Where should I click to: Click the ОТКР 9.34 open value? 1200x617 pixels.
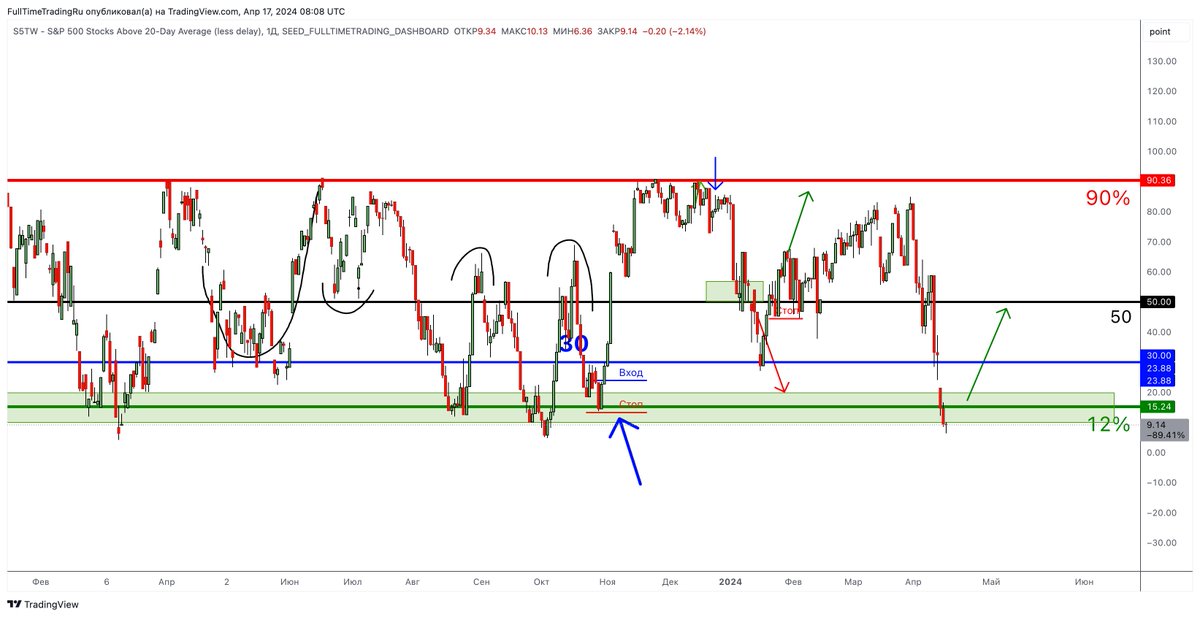475,31
